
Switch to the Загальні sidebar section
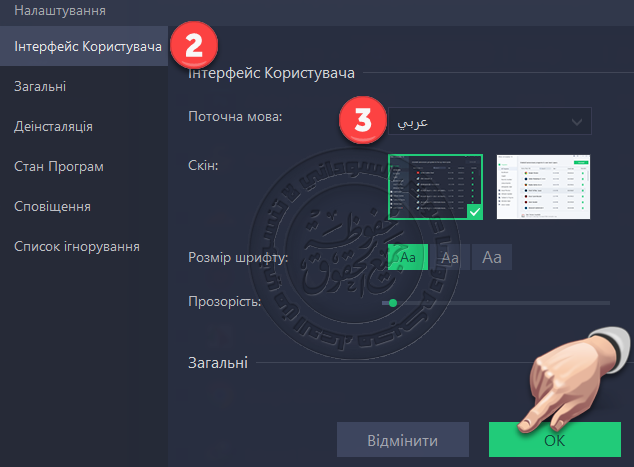pos(40,87)
